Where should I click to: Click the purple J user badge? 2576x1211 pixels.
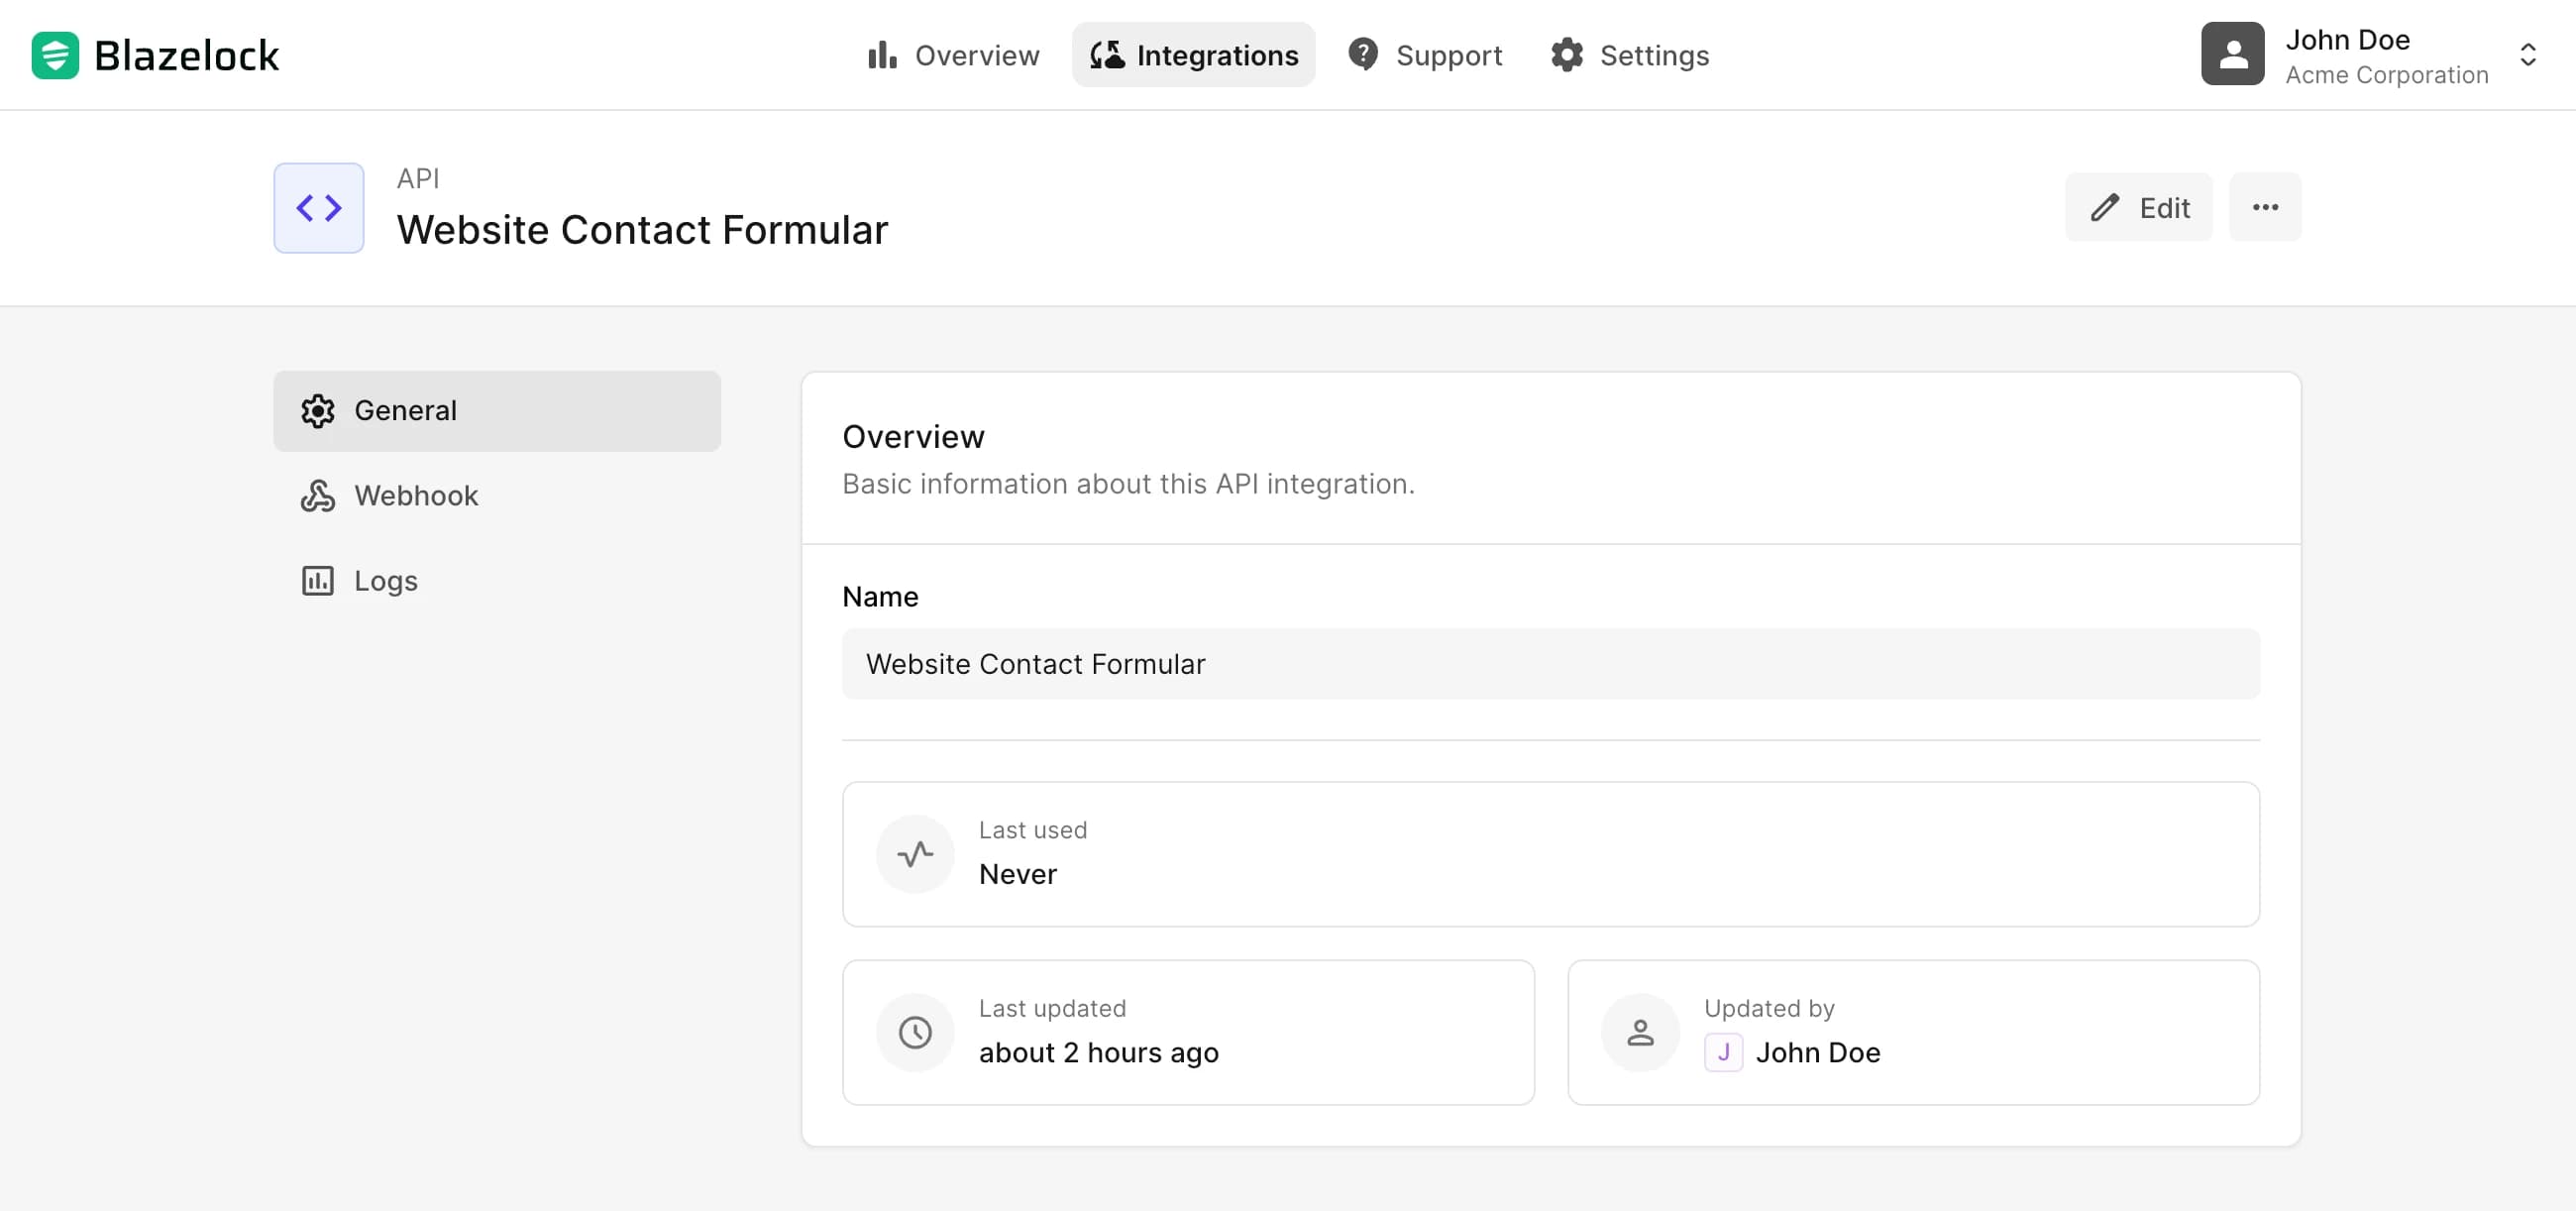1723,1052
